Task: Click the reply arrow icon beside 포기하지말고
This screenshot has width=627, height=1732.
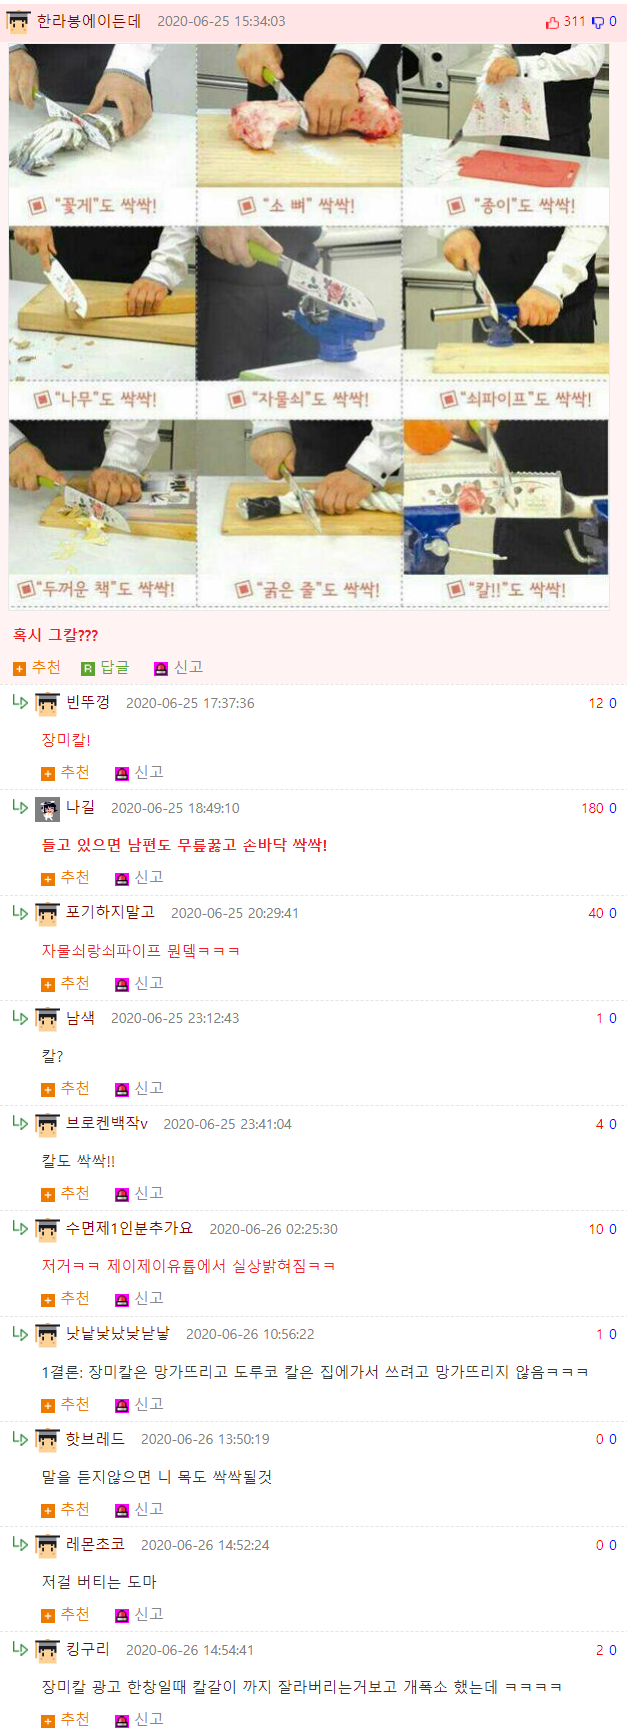Action: pyautogui.click(x=20, y=912)
